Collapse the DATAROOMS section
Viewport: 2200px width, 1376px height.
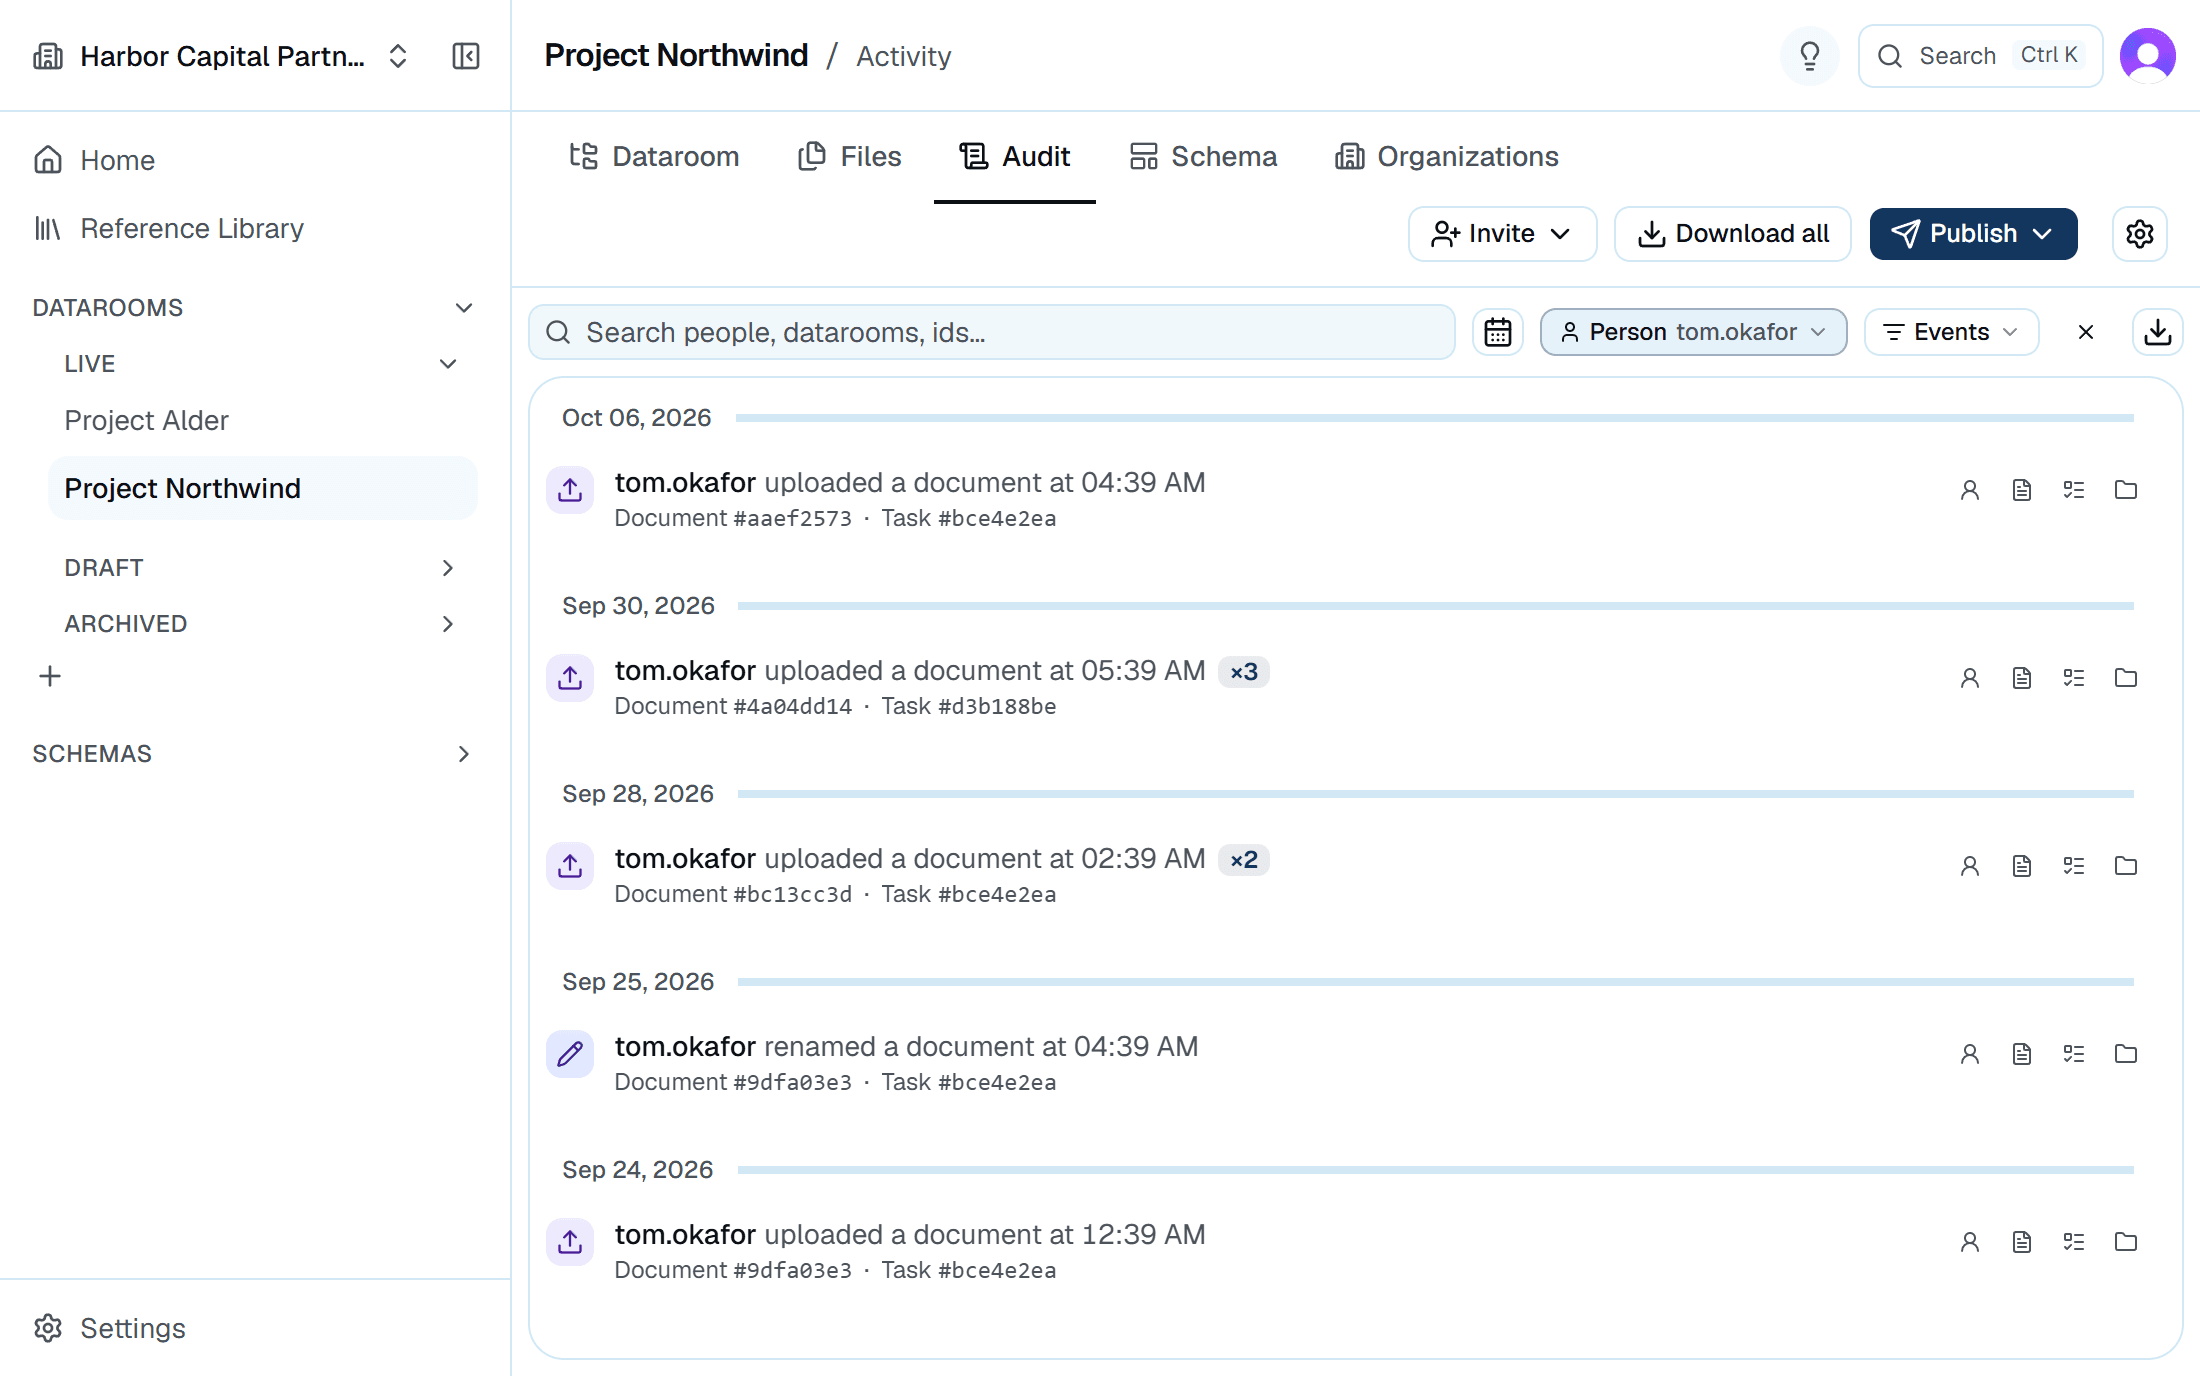463,308
